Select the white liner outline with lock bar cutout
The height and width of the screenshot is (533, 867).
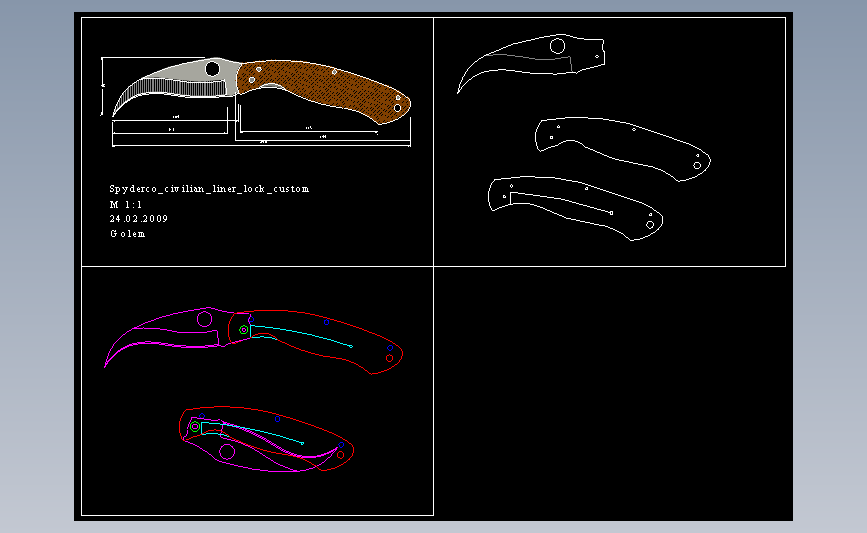click(575, 207)
